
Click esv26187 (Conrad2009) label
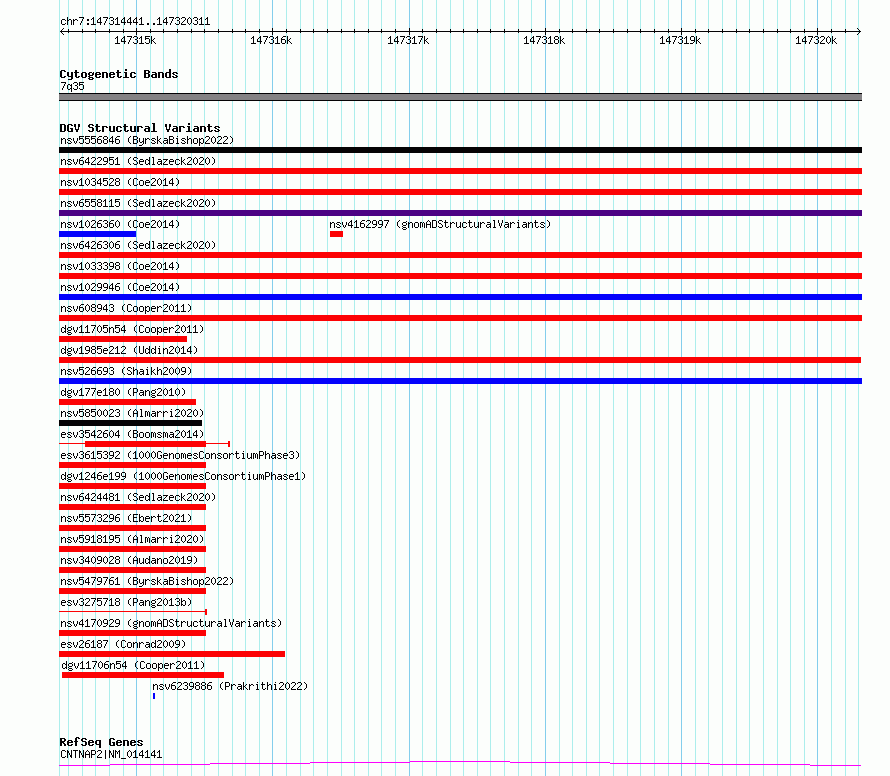[123, 644]
